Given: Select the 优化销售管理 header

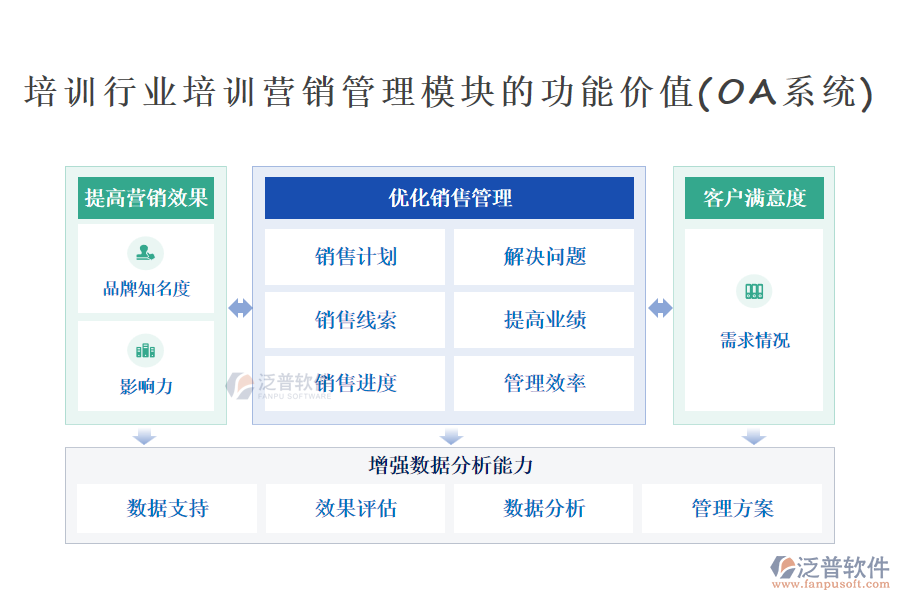Looking at the screenshot, I should tap(449, 198).
